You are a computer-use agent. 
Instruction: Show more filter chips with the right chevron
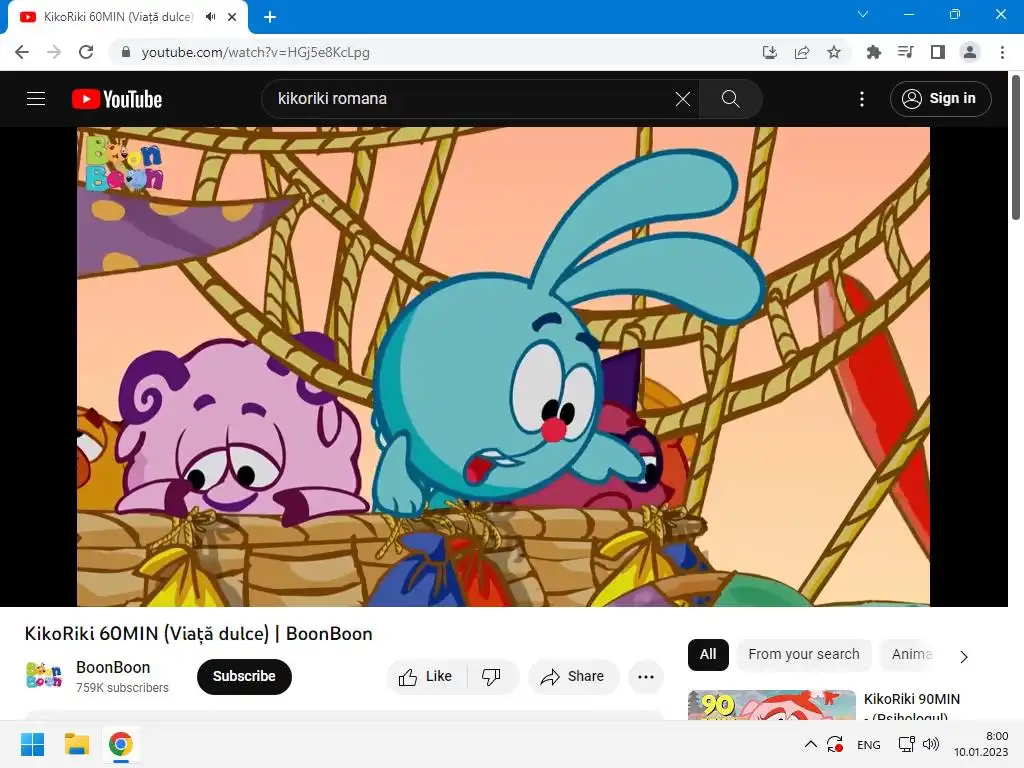click(964, 656)
